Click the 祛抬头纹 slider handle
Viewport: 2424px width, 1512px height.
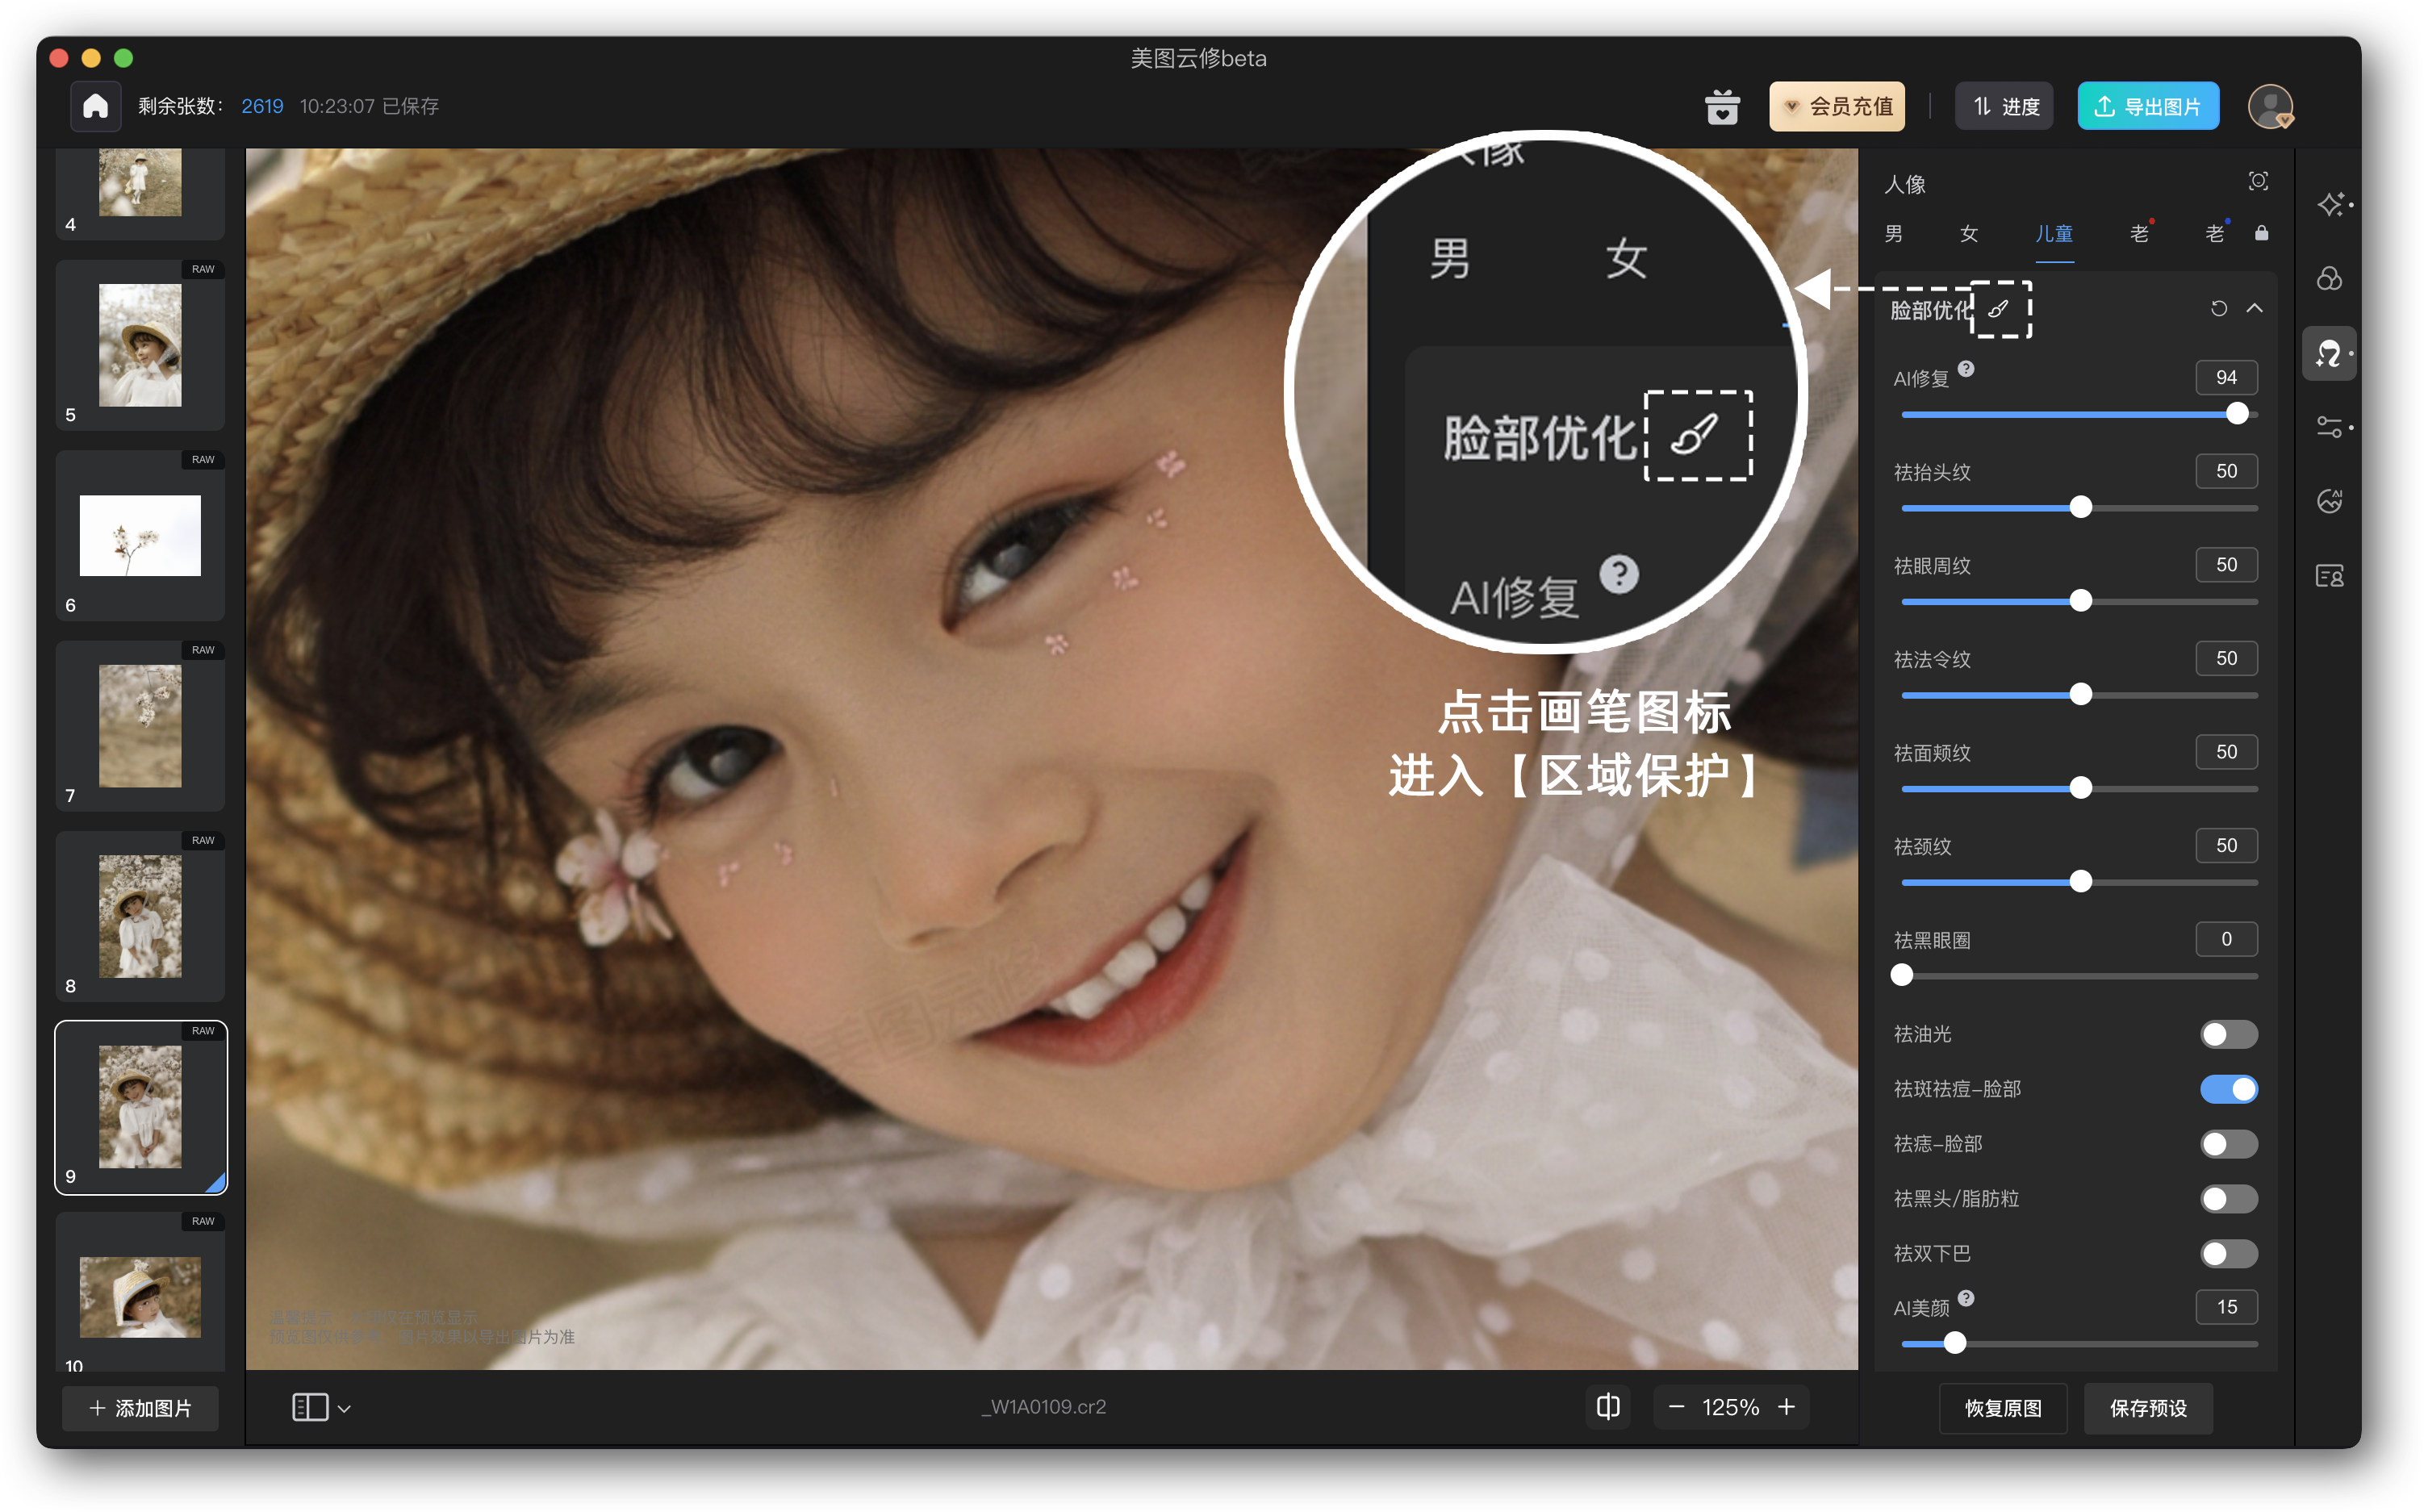click(x=2080, y=508)
